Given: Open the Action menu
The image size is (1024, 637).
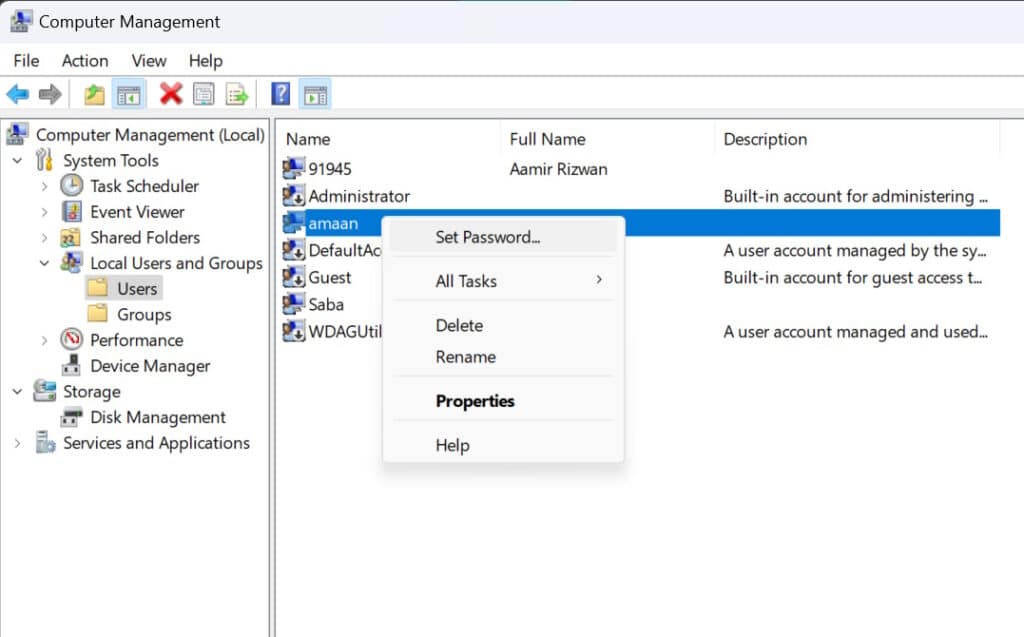Looking at the screenshot, I should 84,61.
